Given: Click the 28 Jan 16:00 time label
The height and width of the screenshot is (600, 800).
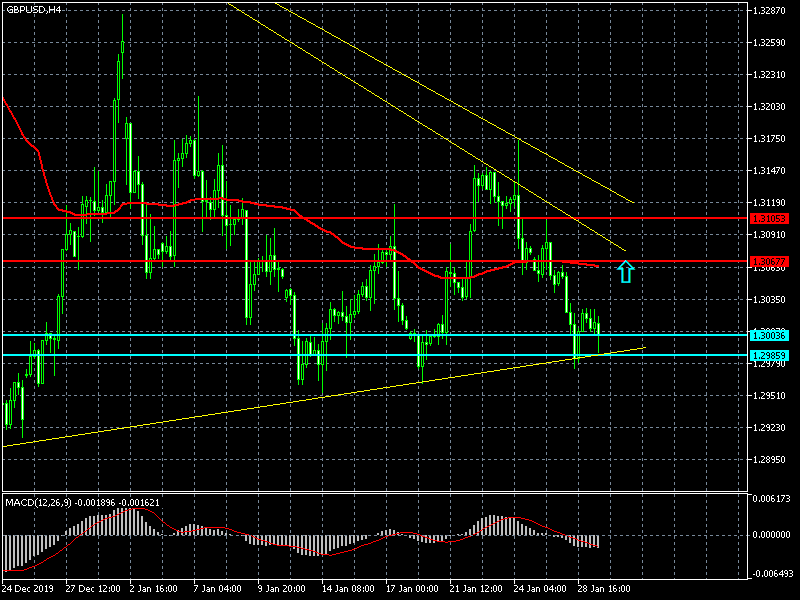Looking at the screenshot, I should [604, 589].
